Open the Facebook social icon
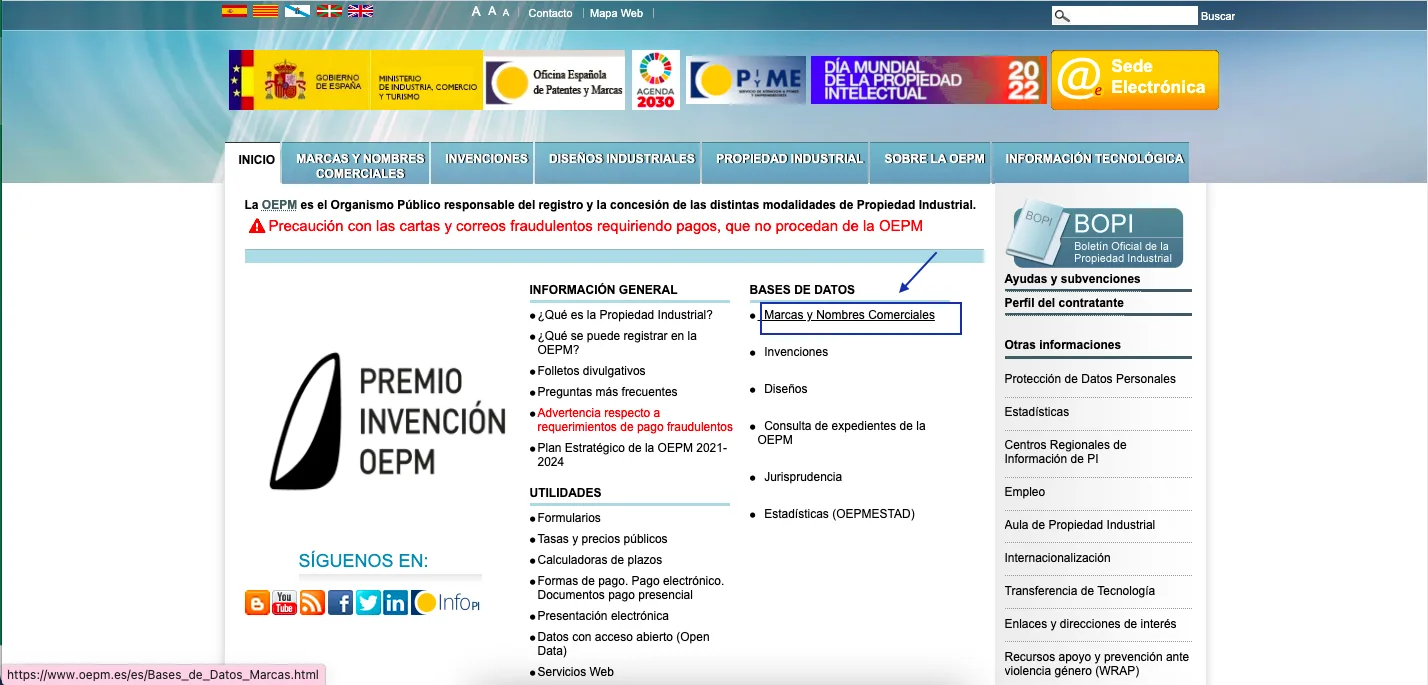Image resolution: width=1428 pixels, height=685 pixels. point(340,603)
